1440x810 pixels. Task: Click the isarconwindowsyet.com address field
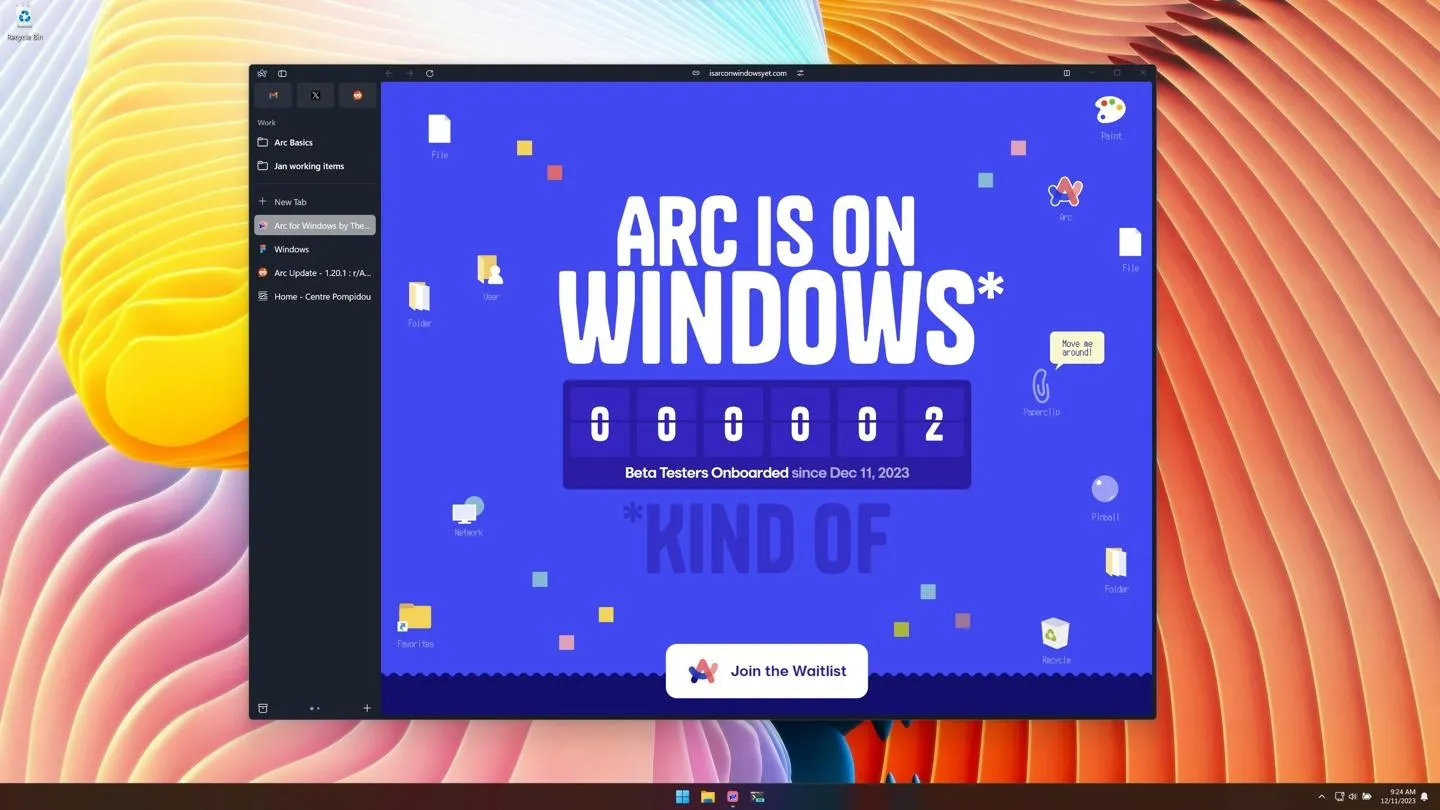(x=747, y=73)
